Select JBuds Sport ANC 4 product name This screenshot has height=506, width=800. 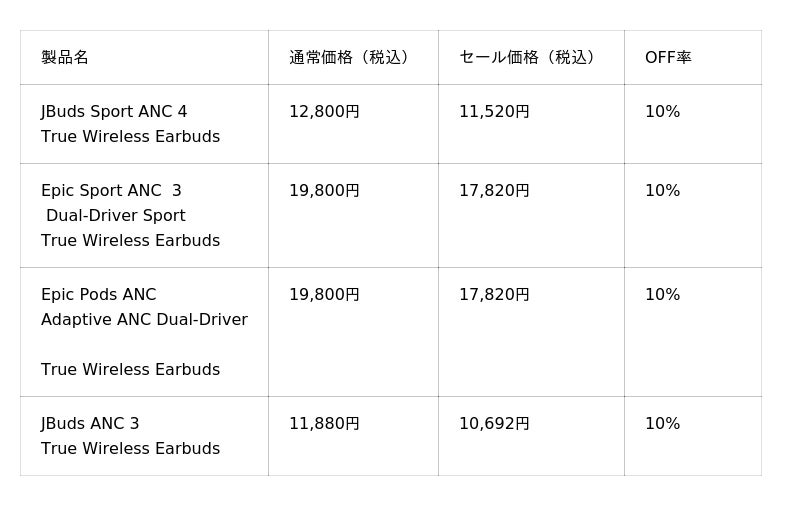pyautogui.click(x=114, y=111)
